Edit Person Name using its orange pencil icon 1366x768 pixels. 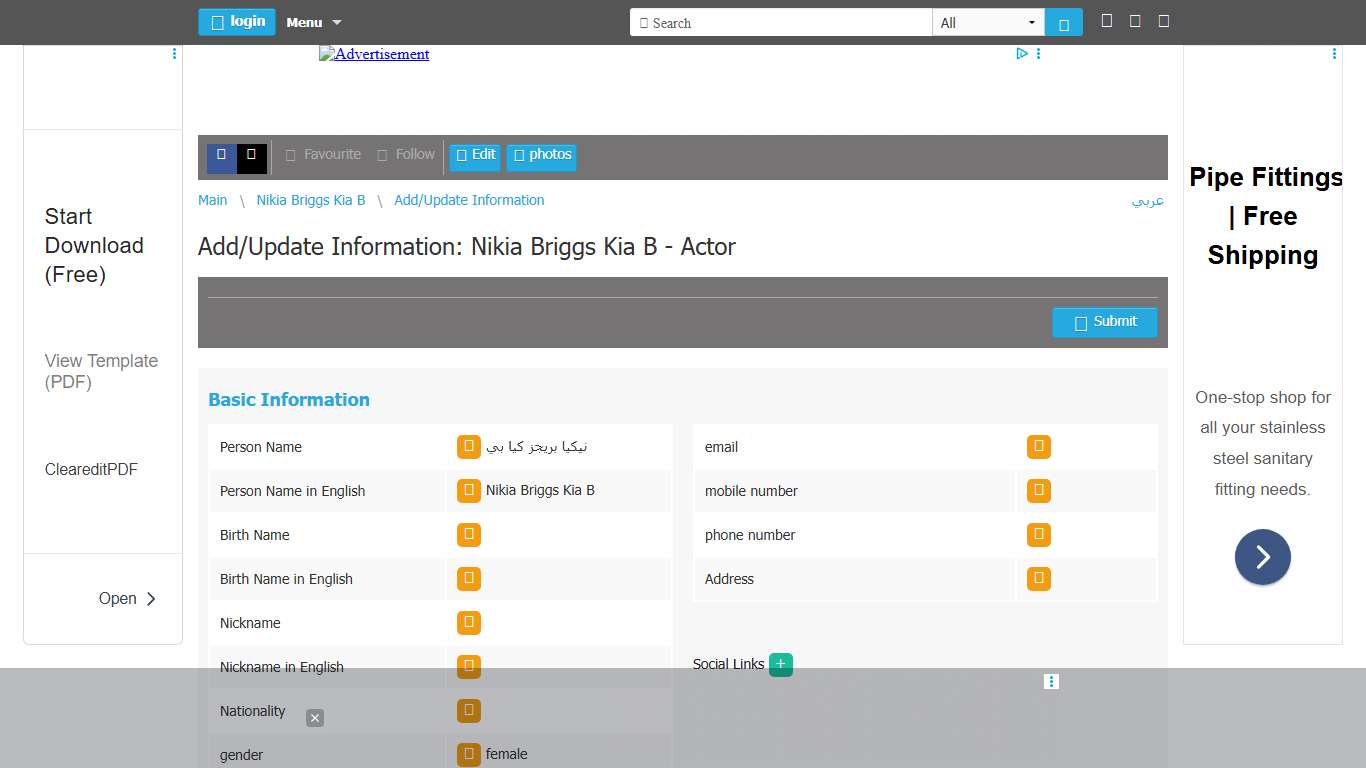pos(468,446)
